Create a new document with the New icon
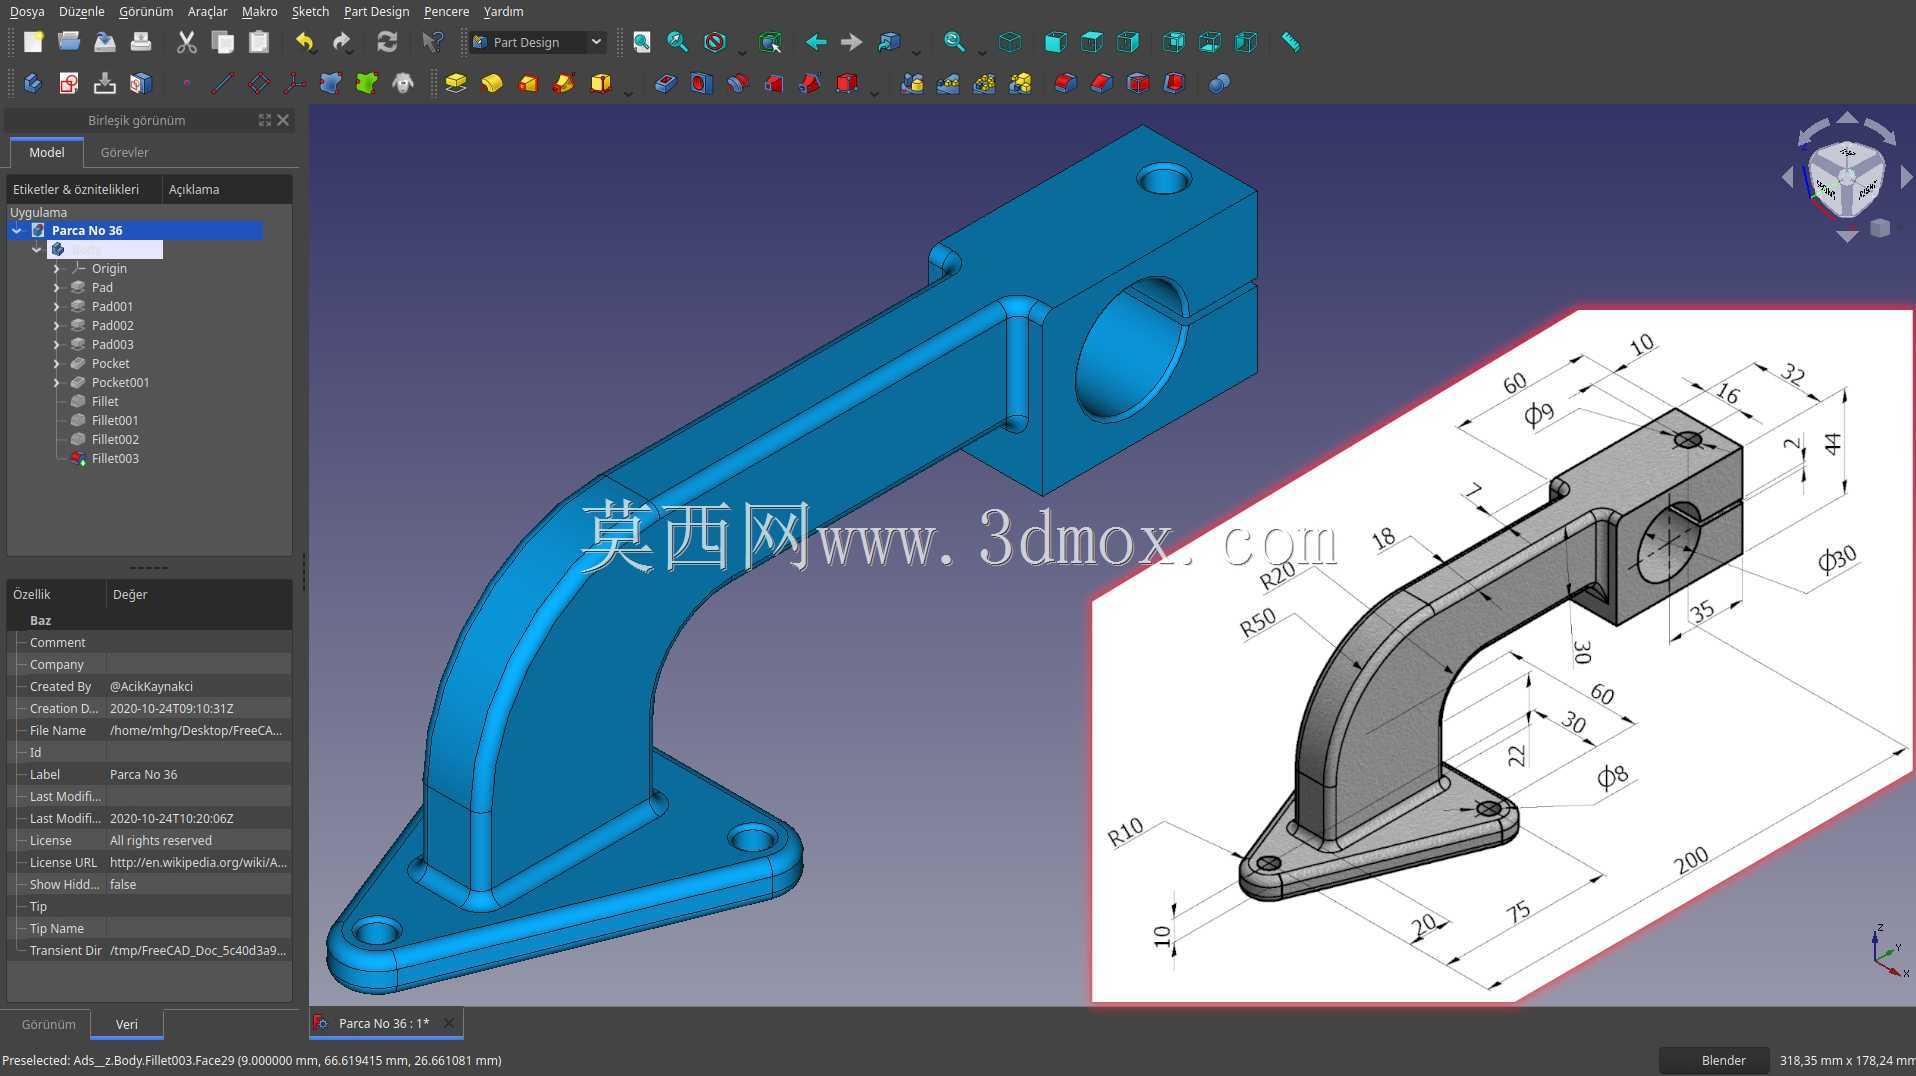 click(33, 42)
